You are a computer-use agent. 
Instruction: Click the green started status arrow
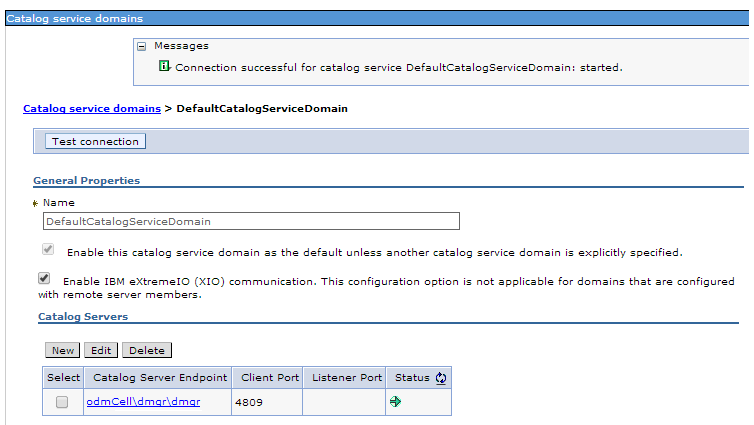[395, 401]
